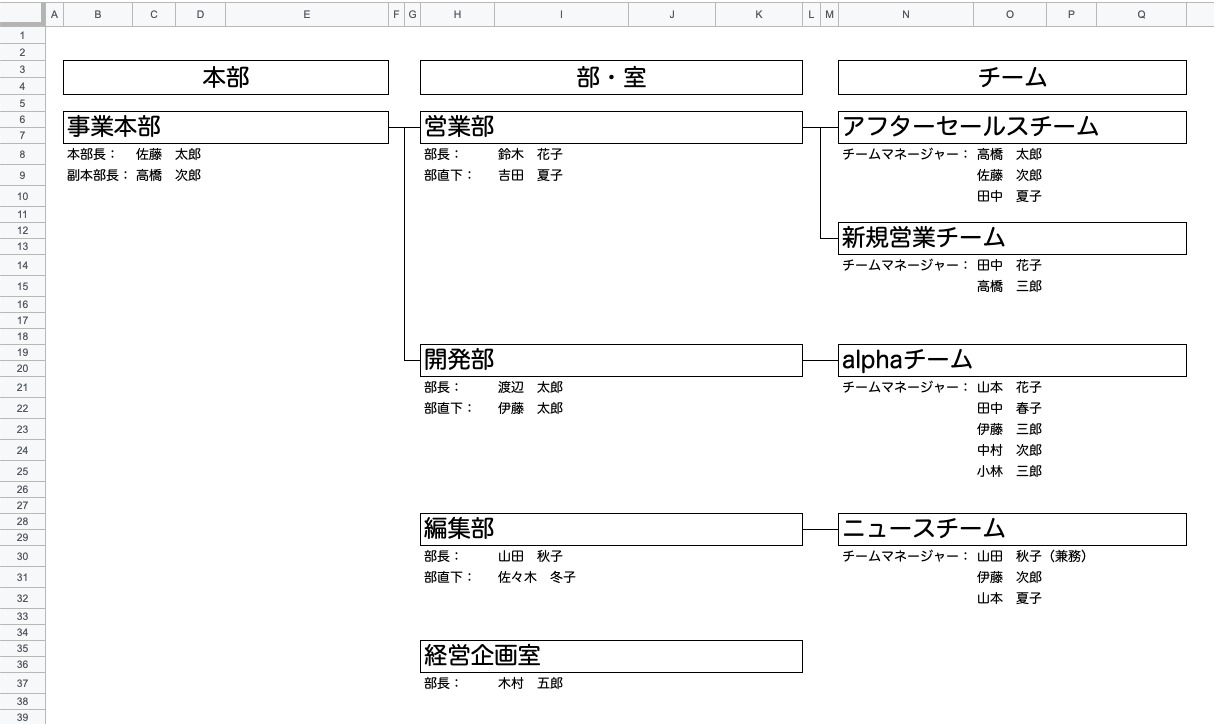Select the cell containing 木村 五郎

pos(530,683)
